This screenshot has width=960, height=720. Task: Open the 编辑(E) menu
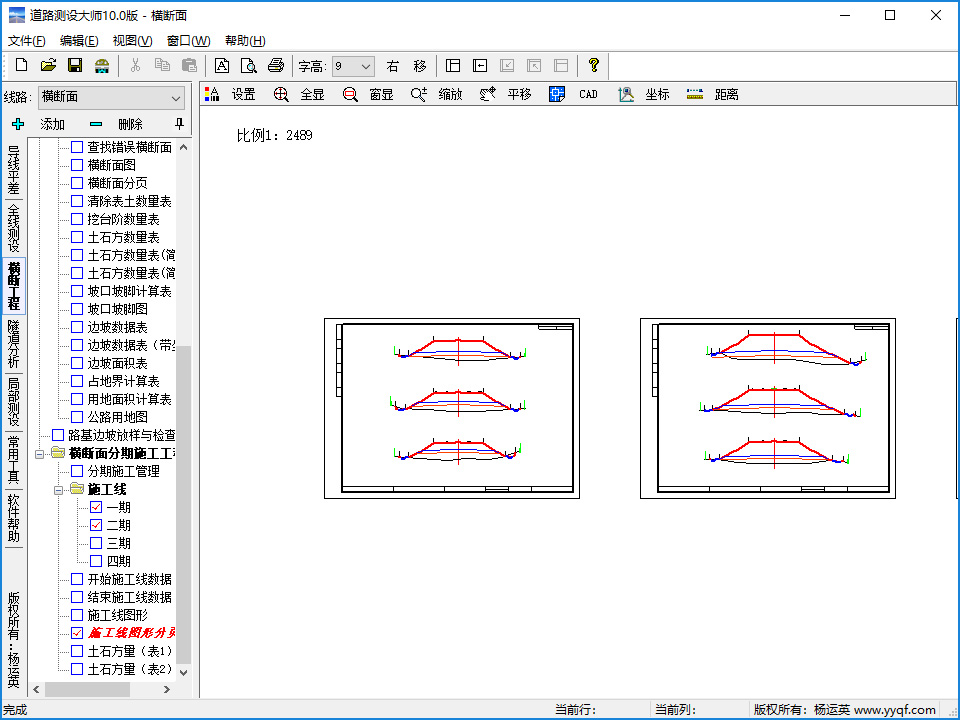coord(79,41)
